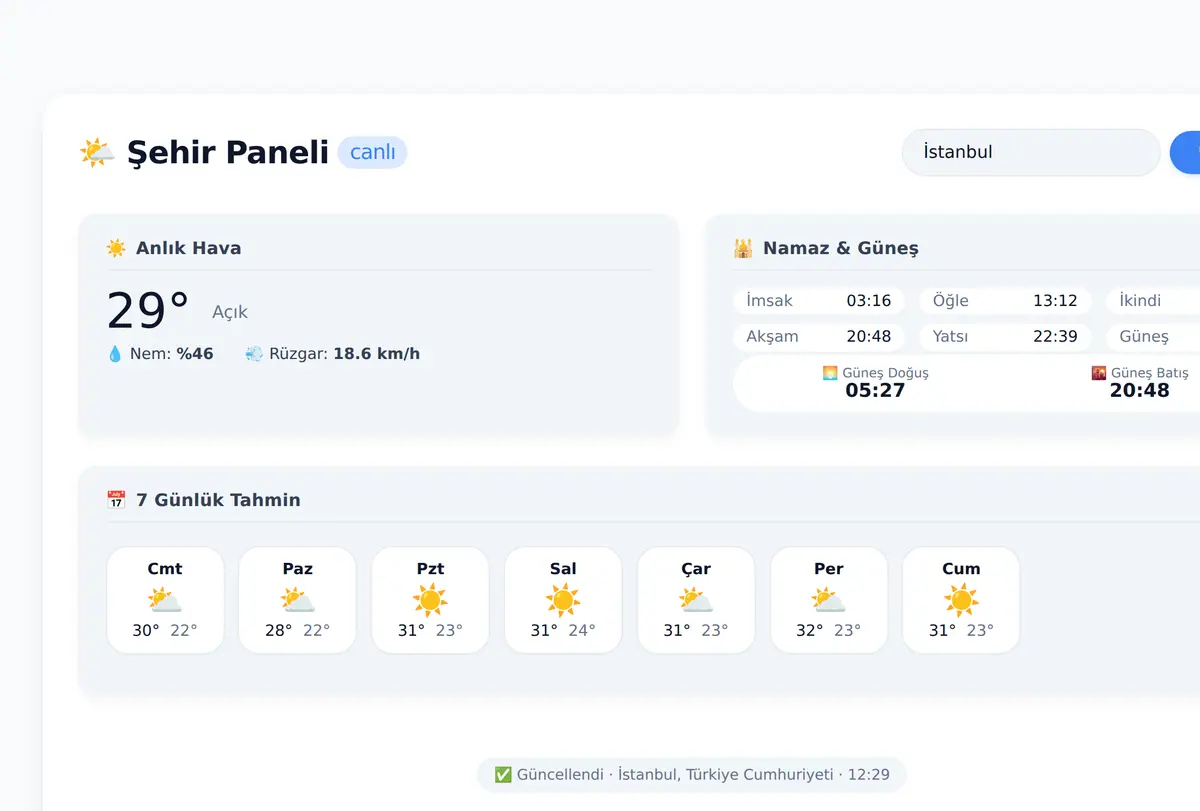Click the mosque icon beside Namaz & Güneş
The width and height of the screenshot is (1200, 811).
[743, 248]
